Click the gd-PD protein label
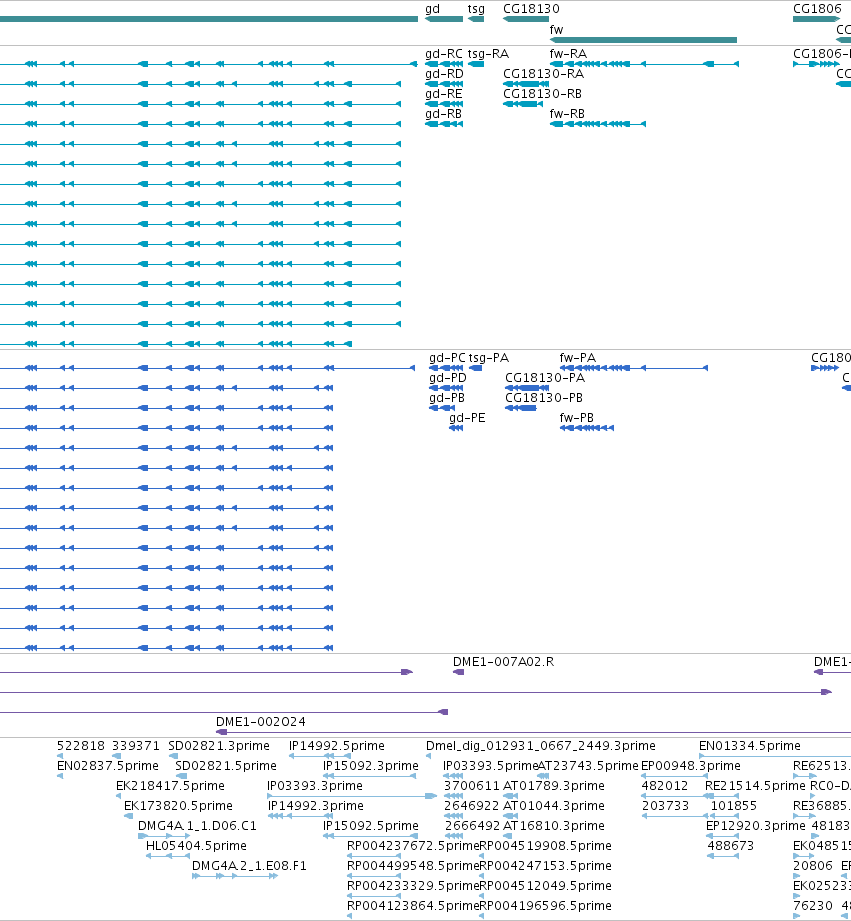This screenshot has height=921, width=851. 448,378
